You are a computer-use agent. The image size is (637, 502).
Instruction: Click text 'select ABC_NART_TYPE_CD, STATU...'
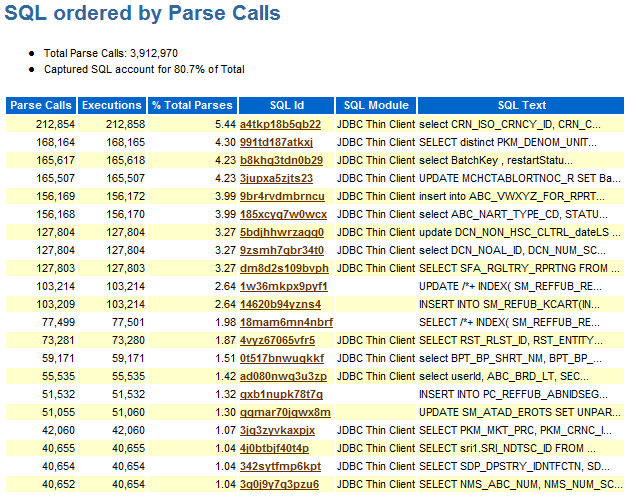click(x=514, y=214)
